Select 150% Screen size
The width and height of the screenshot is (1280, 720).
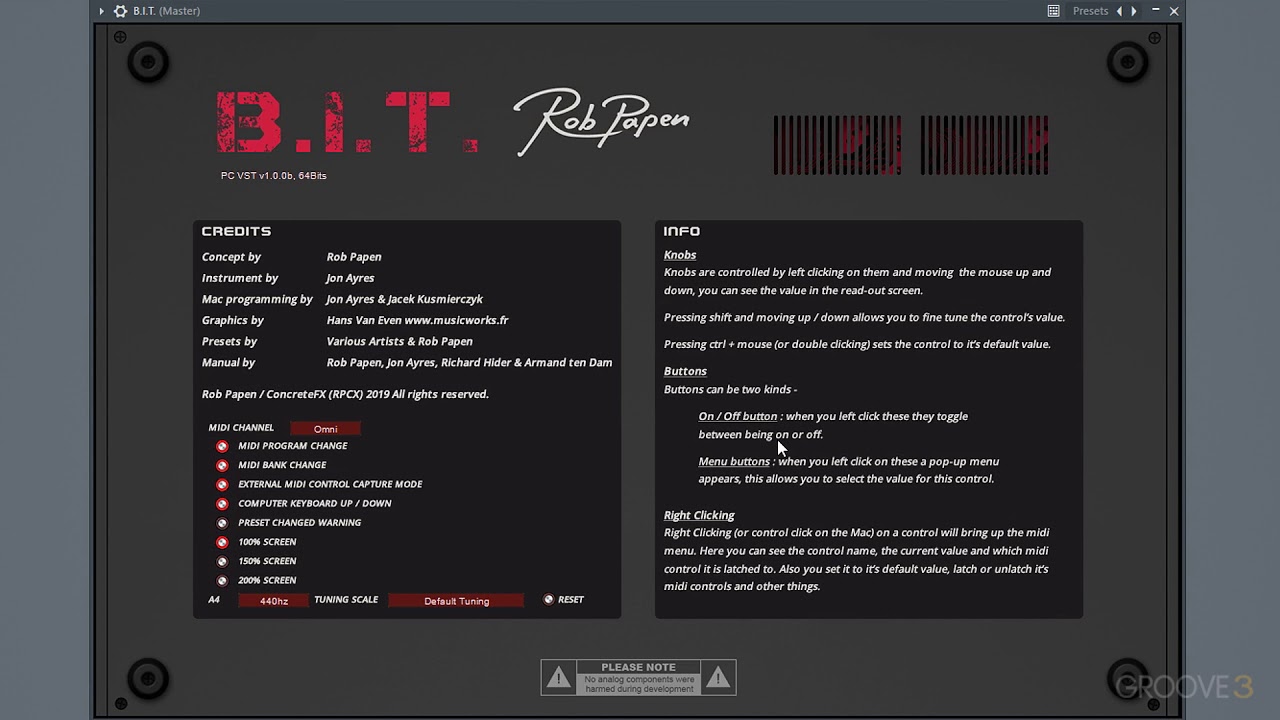pos(222,561)
